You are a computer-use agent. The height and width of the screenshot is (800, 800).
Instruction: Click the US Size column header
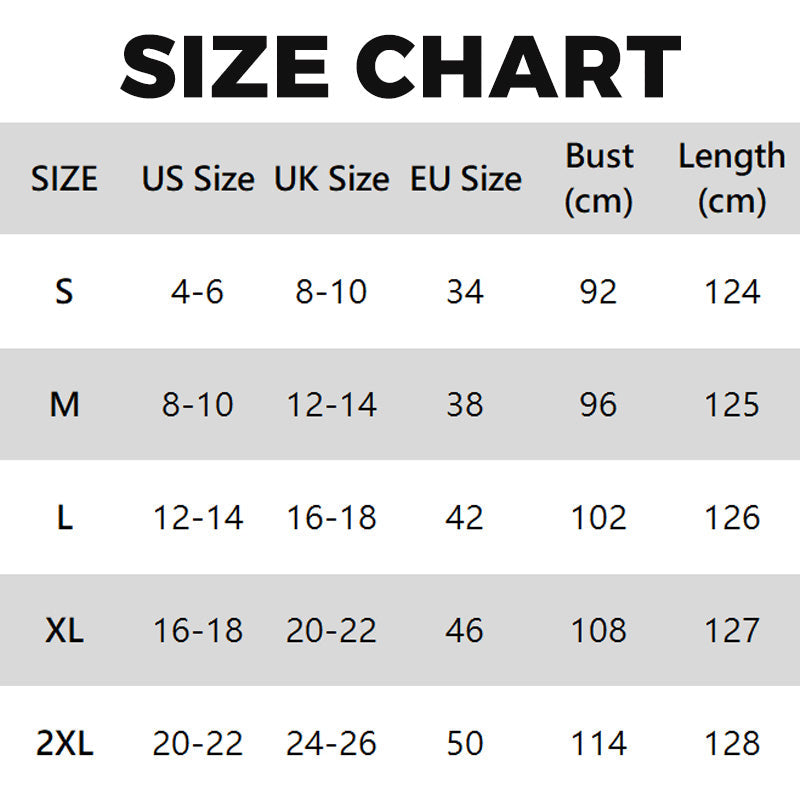198,180
